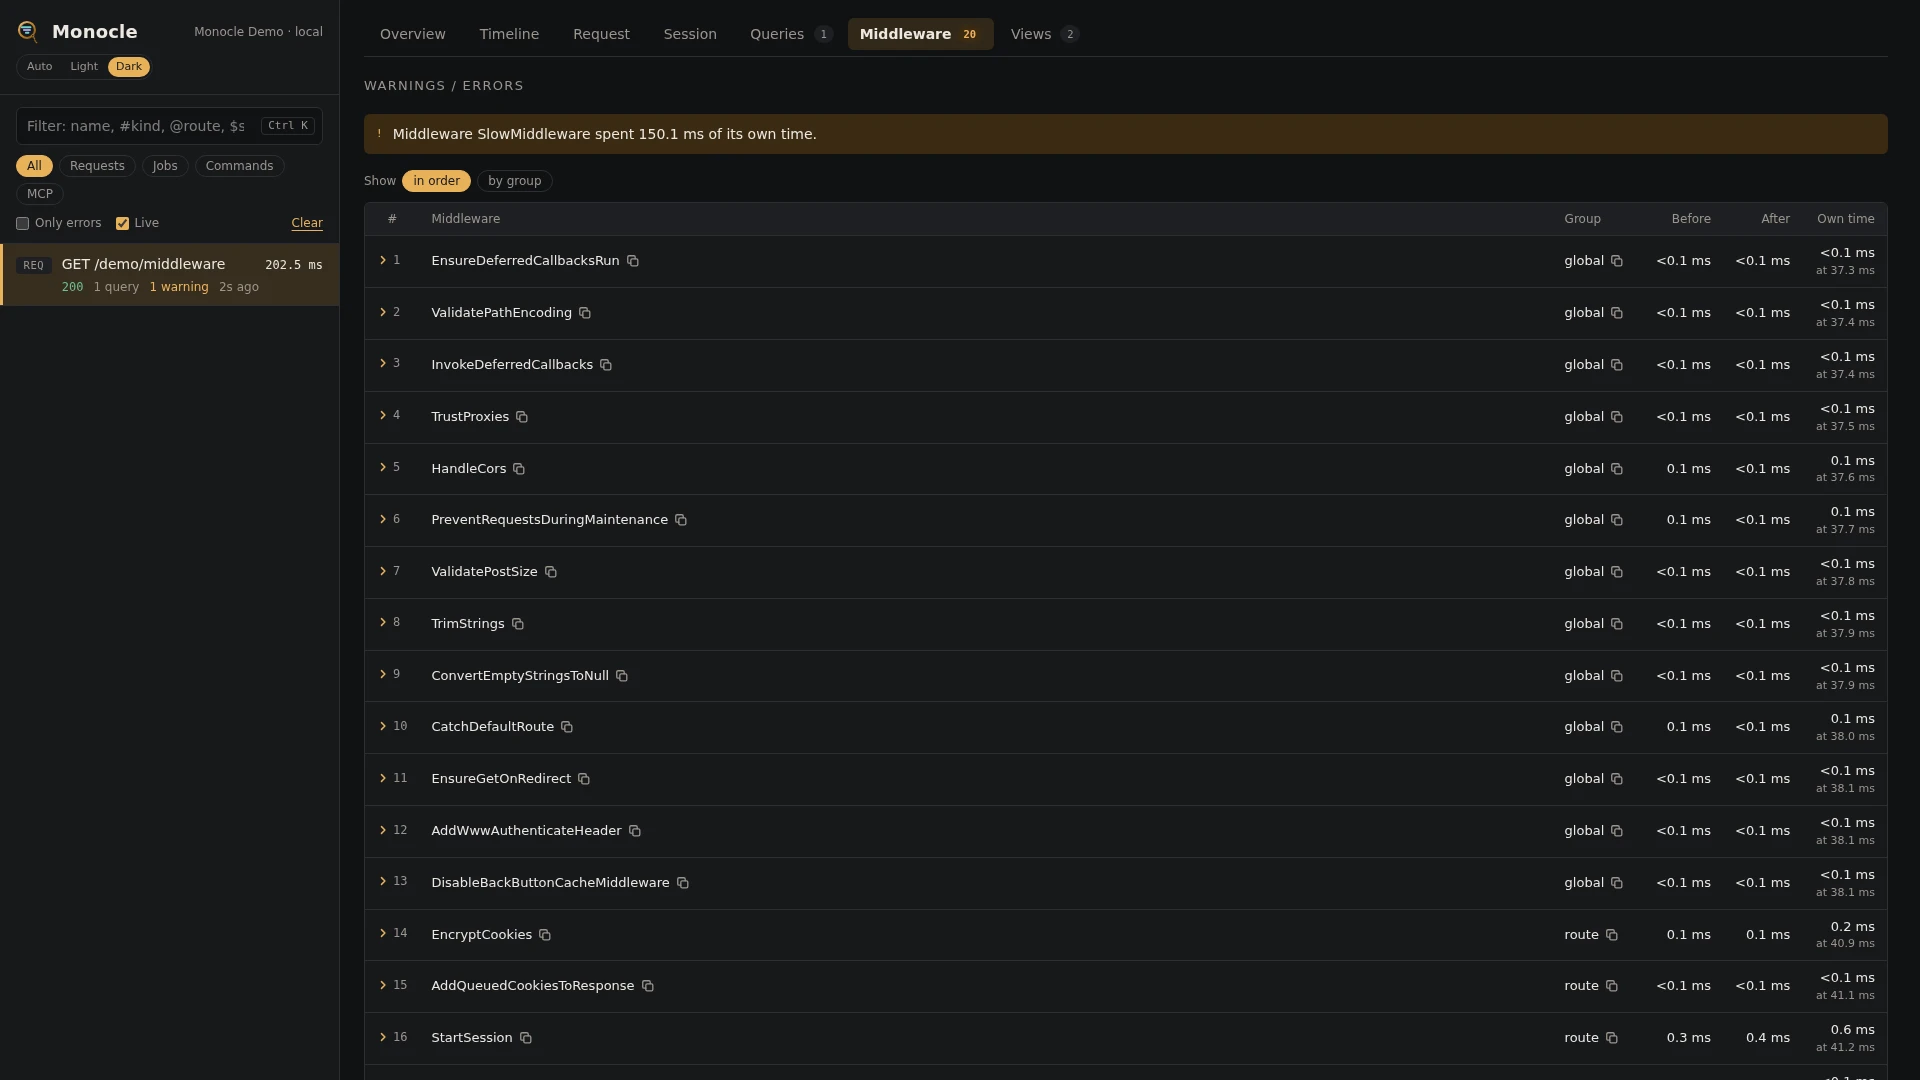The width and height of the screenshot is (1920, 1080).
Task: Click the Monocle logo icon
Action: (28, 32)
